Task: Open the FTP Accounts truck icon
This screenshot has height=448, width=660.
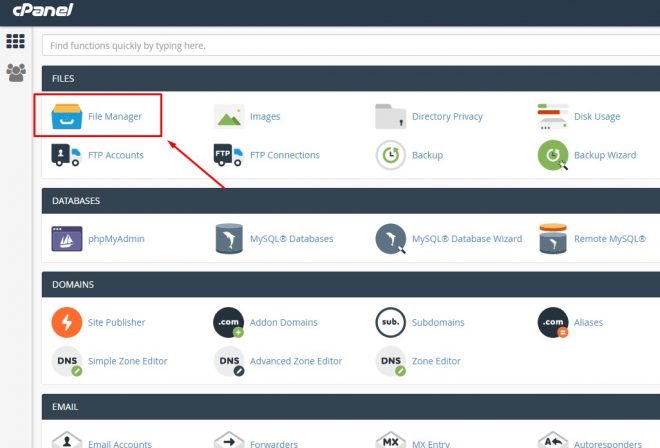Action: [66, 155]
